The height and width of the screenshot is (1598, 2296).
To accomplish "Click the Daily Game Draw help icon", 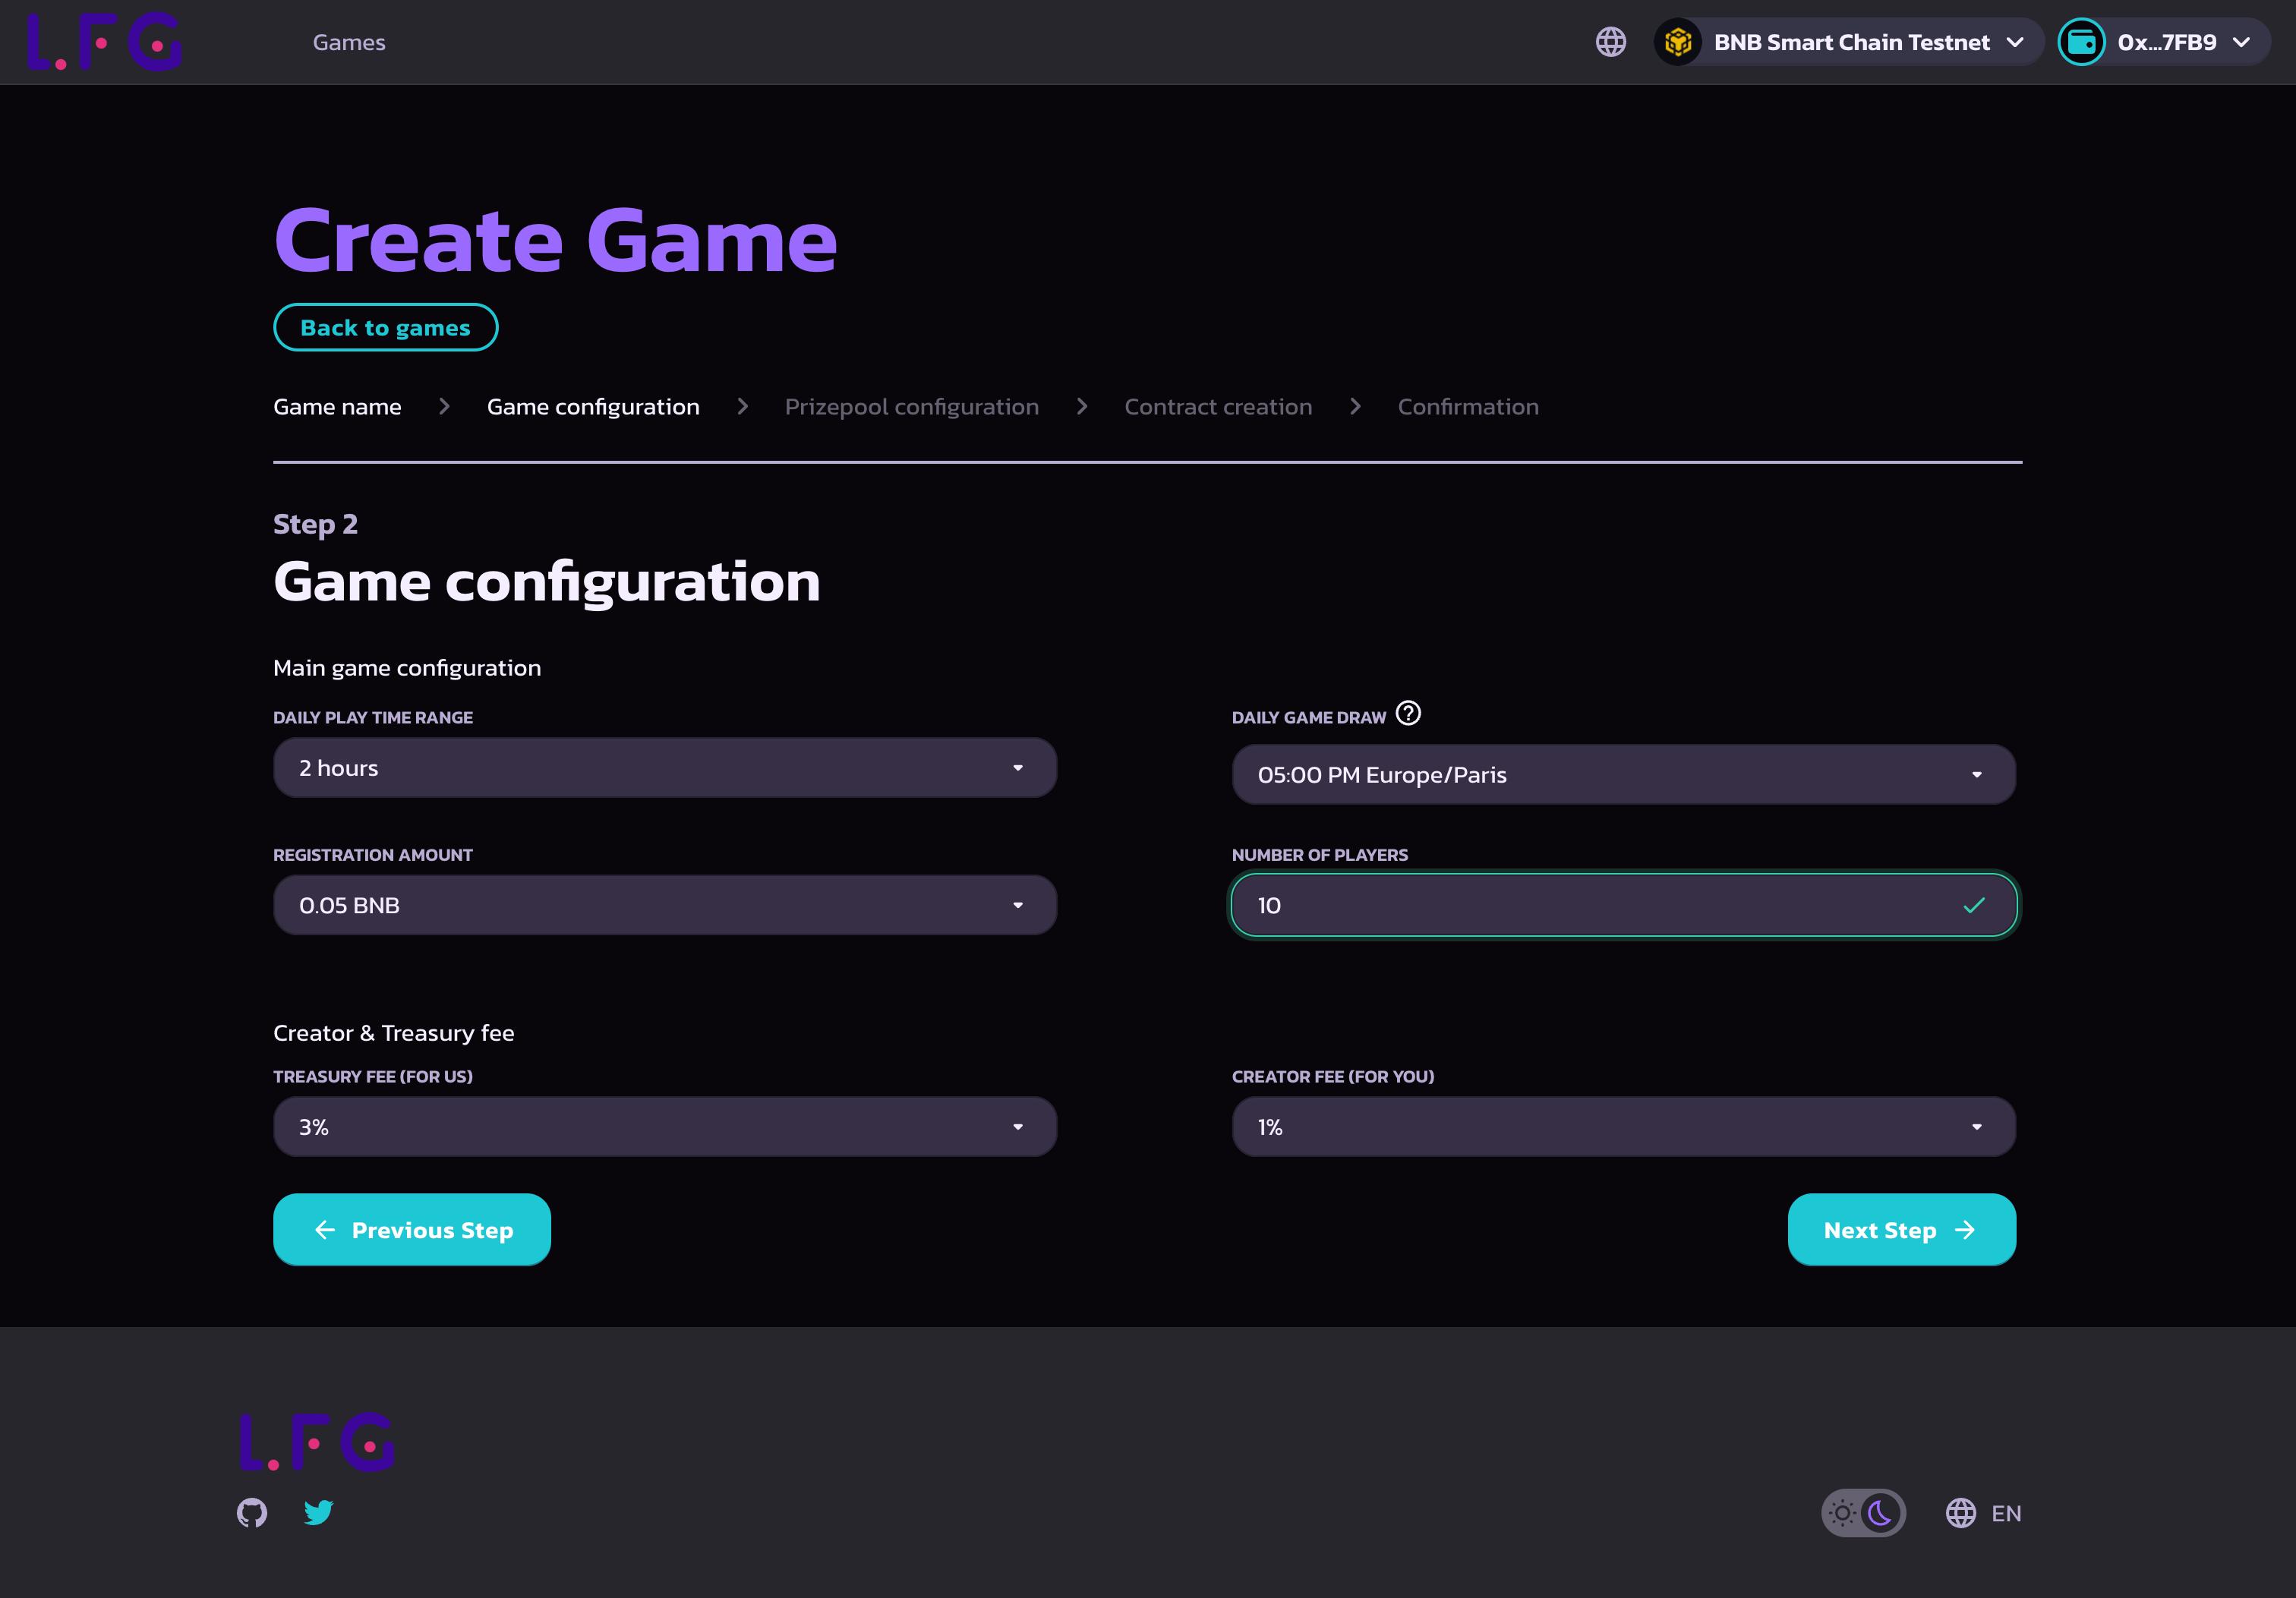I will (1408, 713).
